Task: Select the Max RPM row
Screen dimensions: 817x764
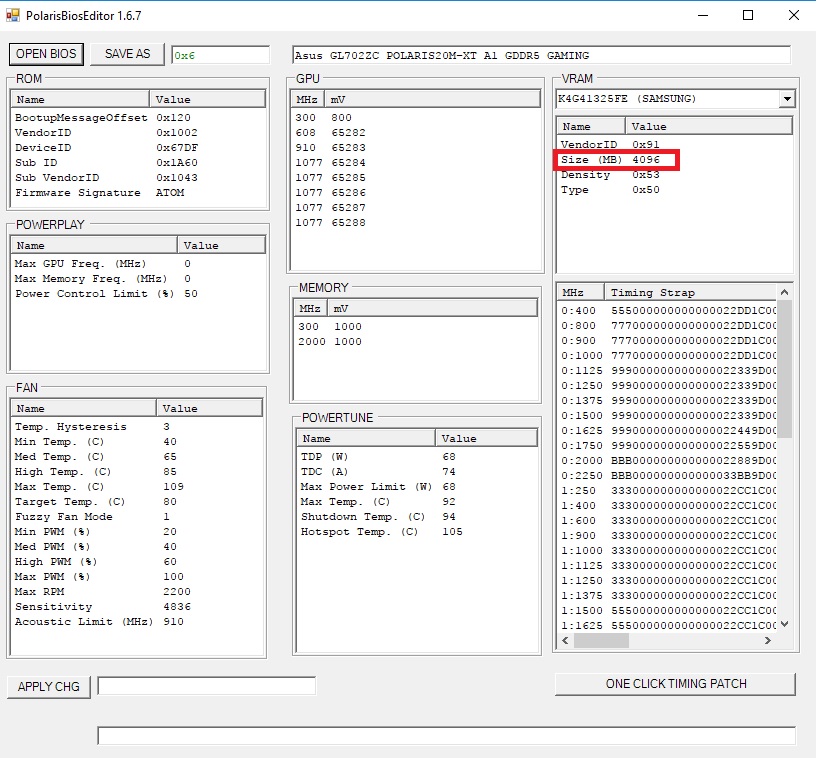Action: [137, 592]
